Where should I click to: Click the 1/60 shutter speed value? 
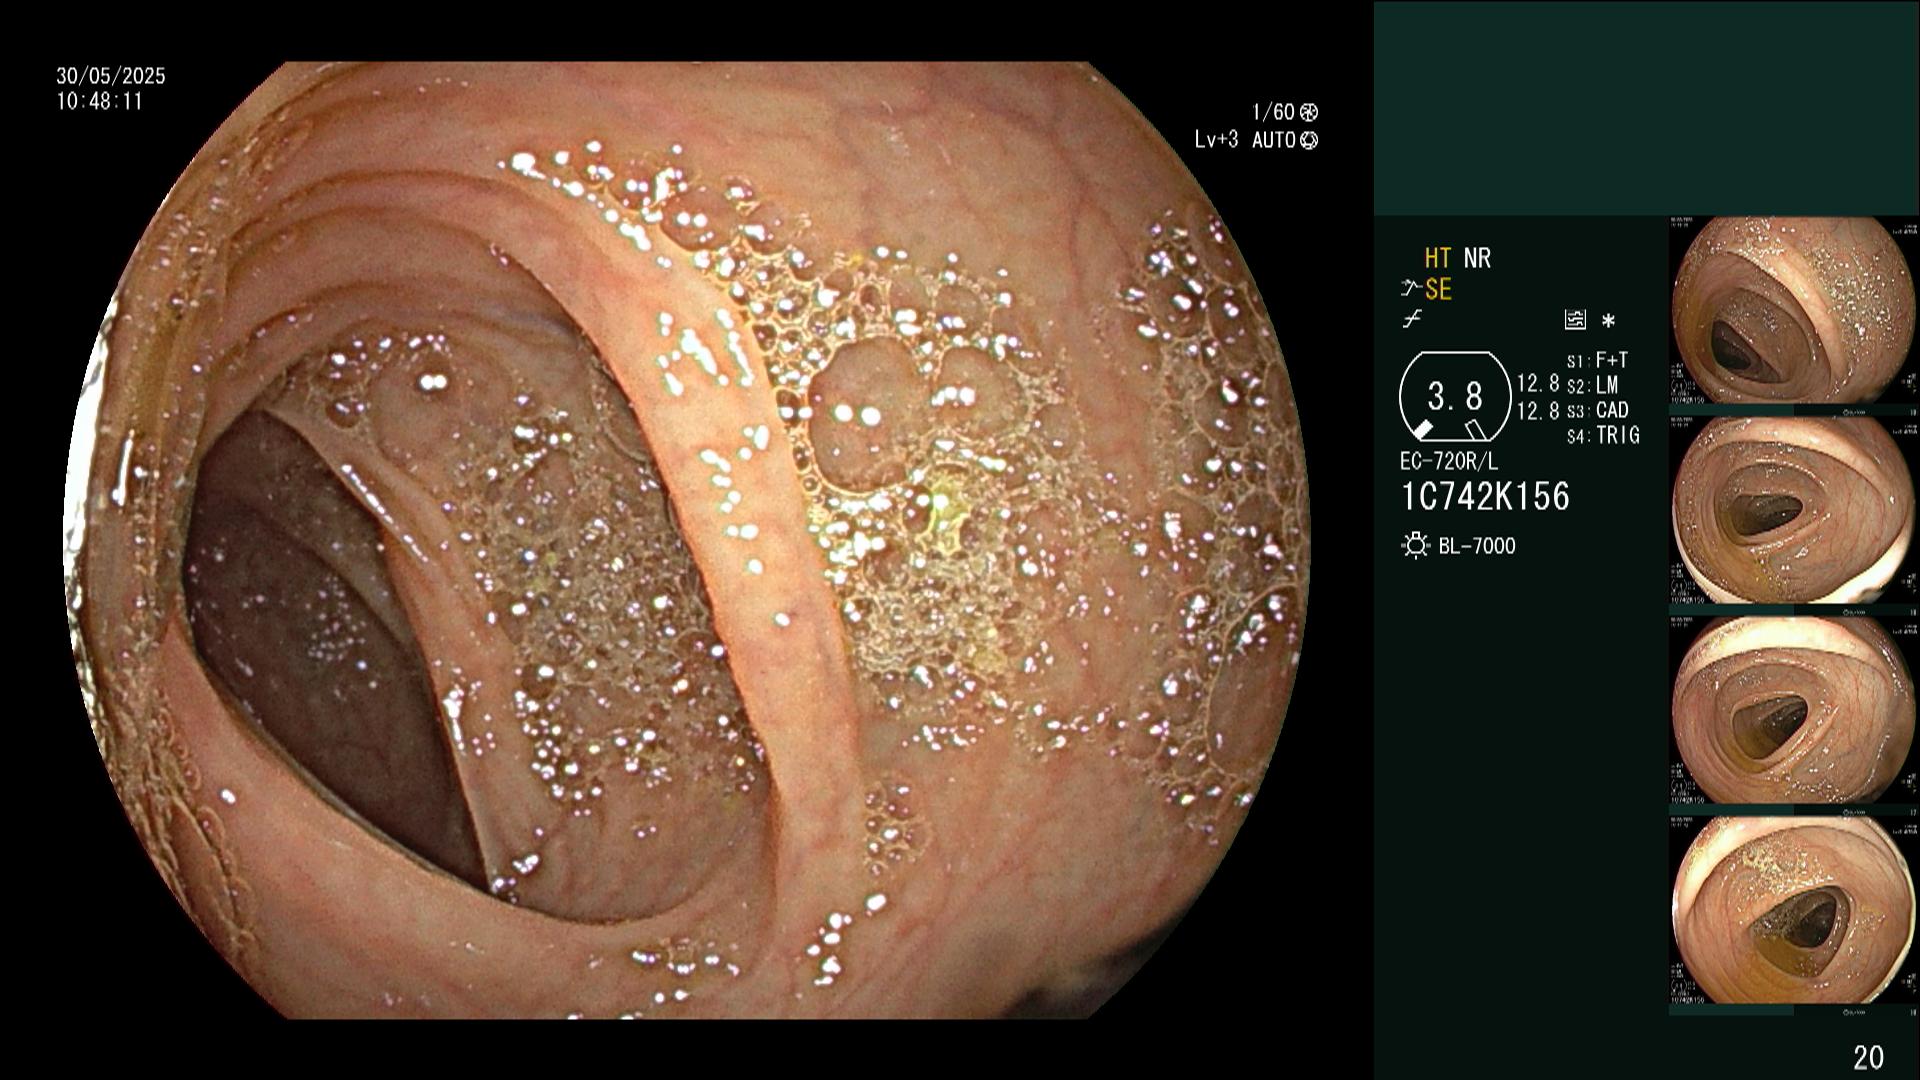[1273, 112]
